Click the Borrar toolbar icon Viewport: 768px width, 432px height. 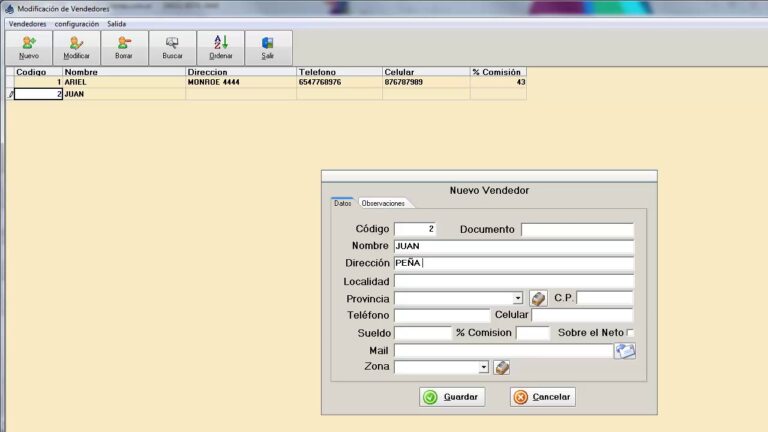(124, 48)
